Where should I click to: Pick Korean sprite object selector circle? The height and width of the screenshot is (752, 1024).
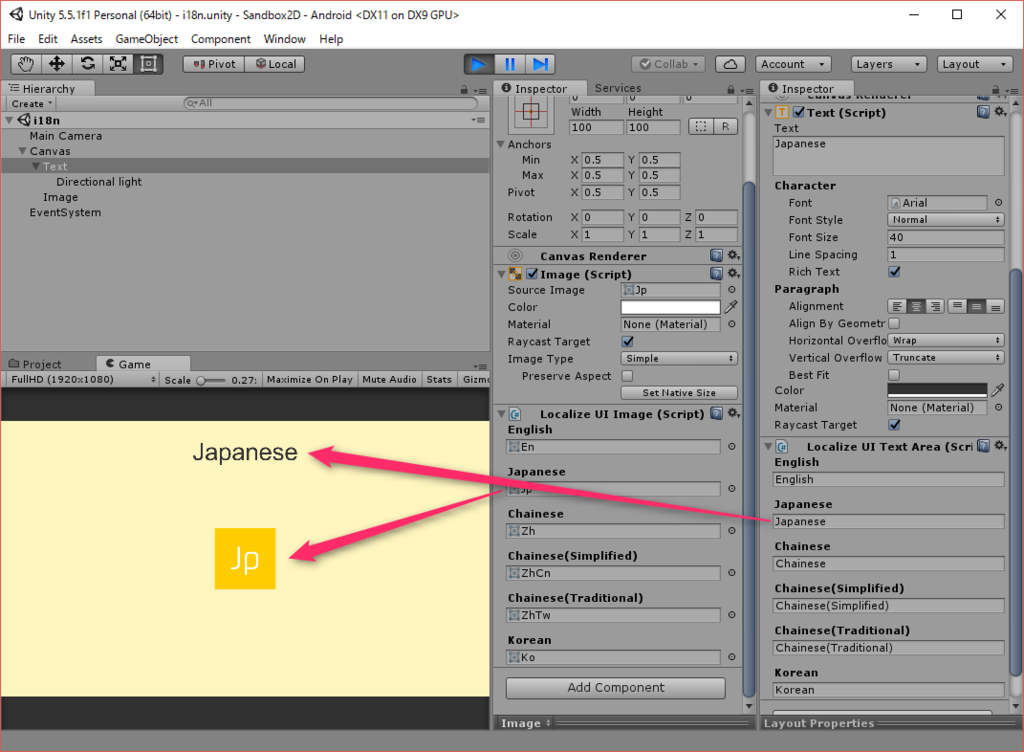click(x=731, y=657)
